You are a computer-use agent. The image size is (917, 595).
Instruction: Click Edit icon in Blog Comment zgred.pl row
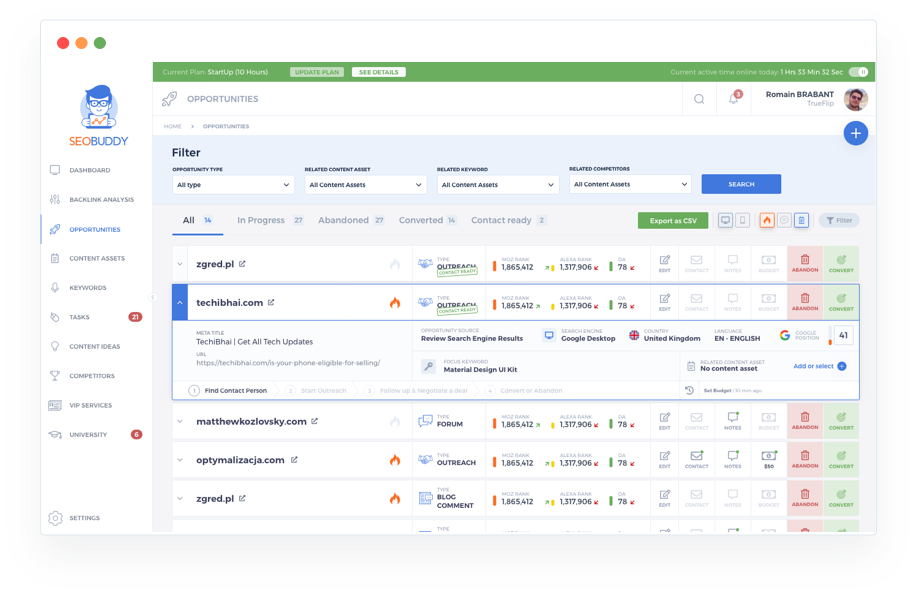point(664,498)
